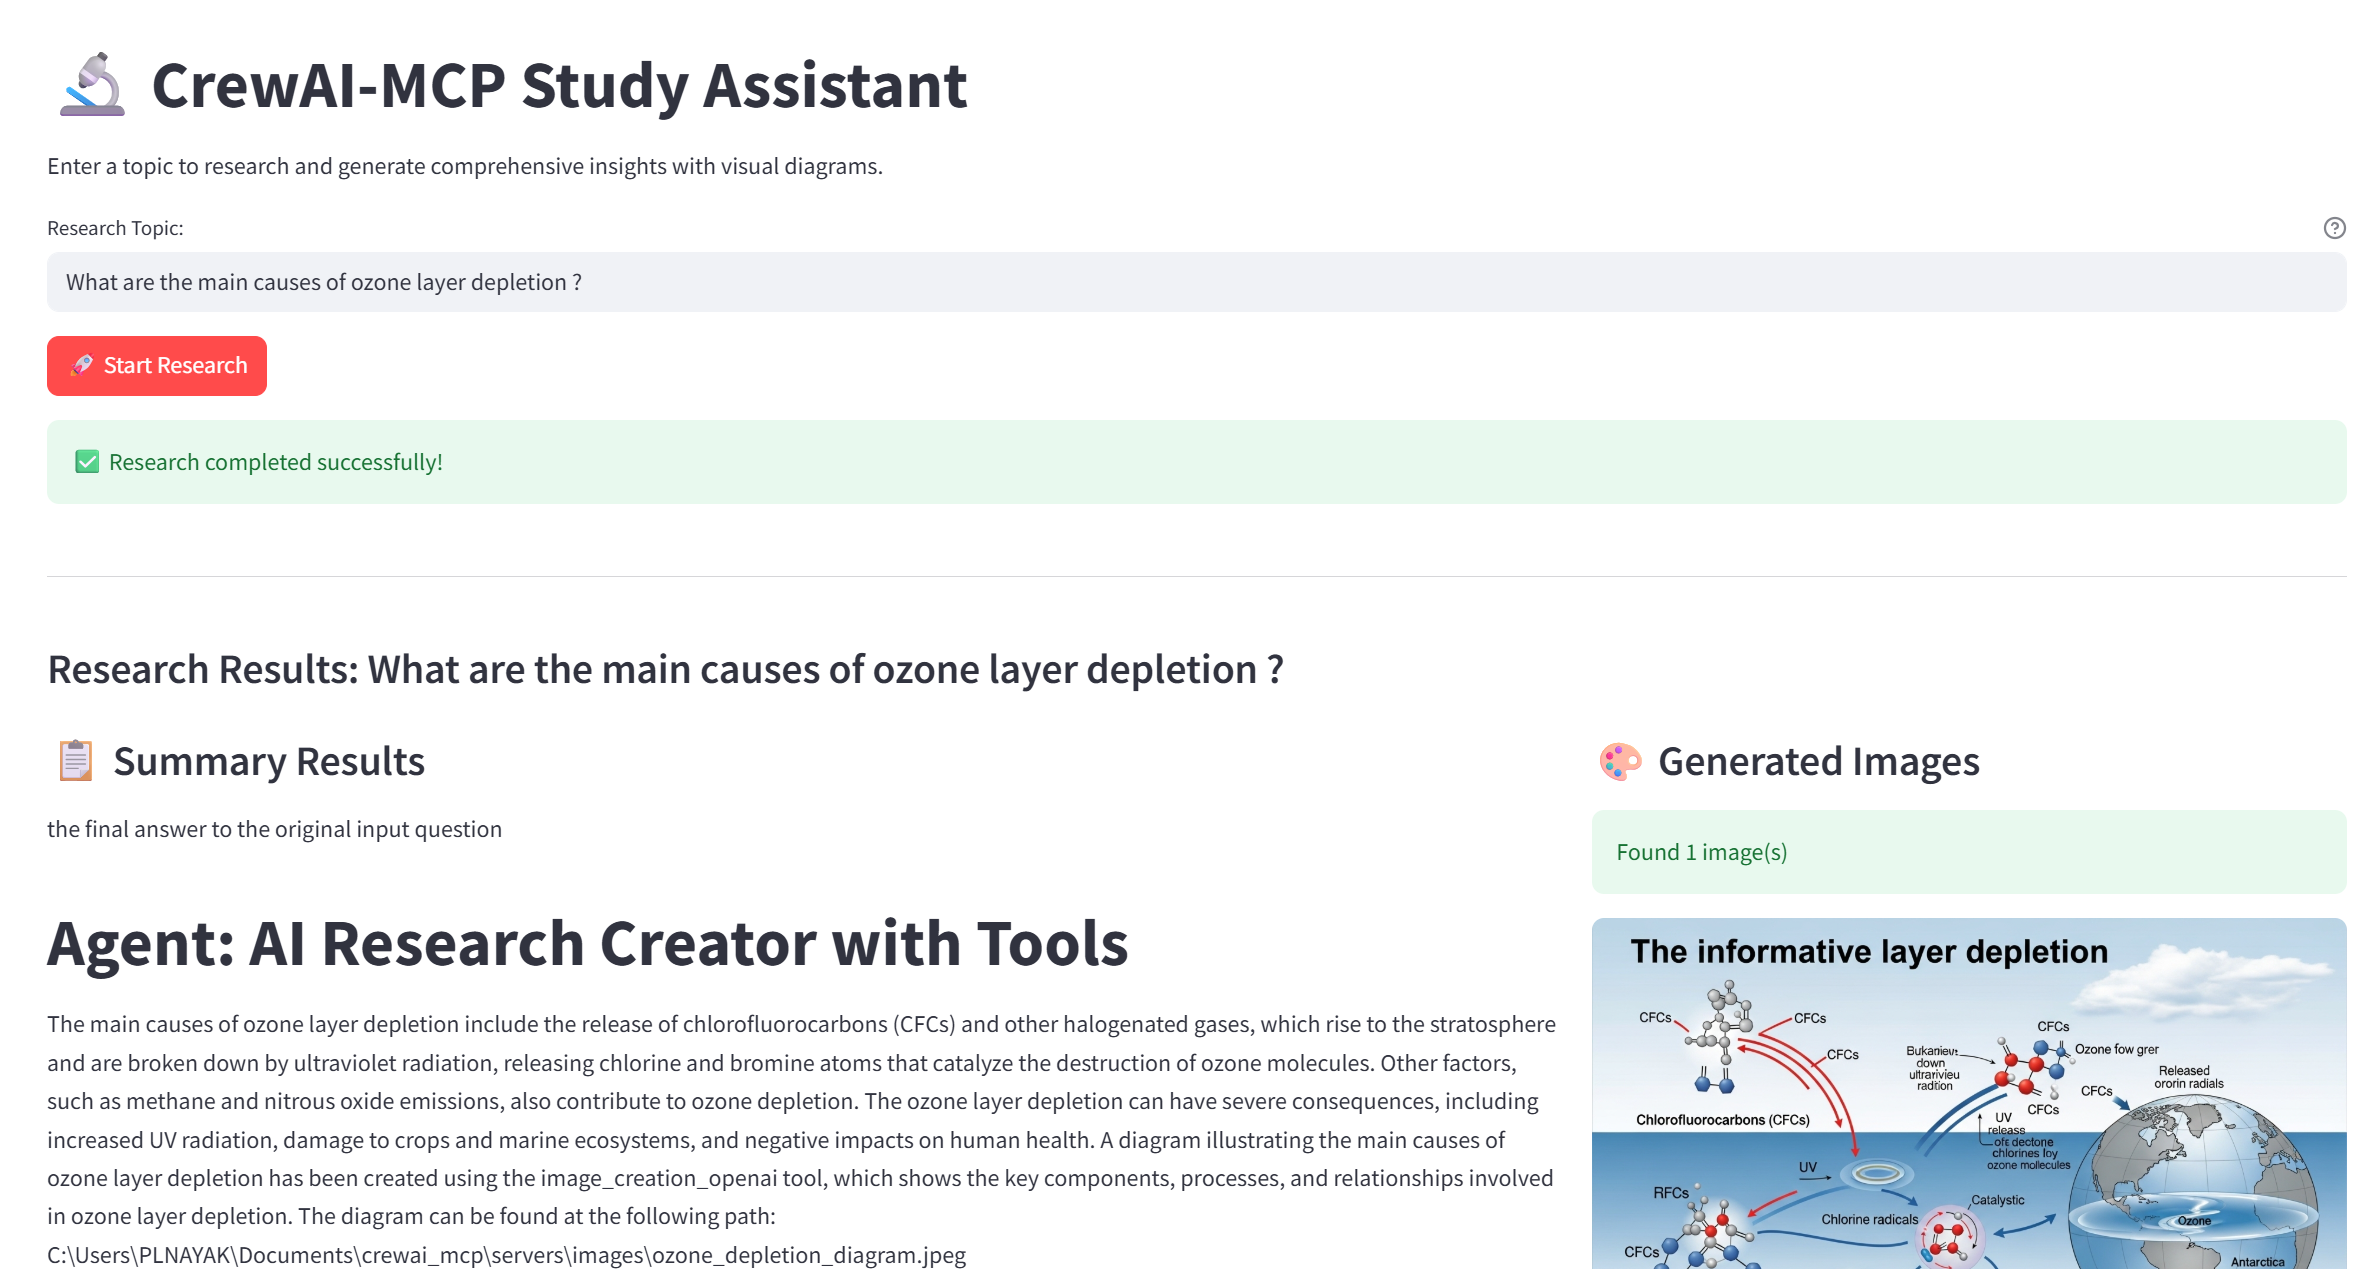Click the 'Research Topic:' label
Image resolution: width=2371 pixels, height=1269 pixels.
coord(115,228)
